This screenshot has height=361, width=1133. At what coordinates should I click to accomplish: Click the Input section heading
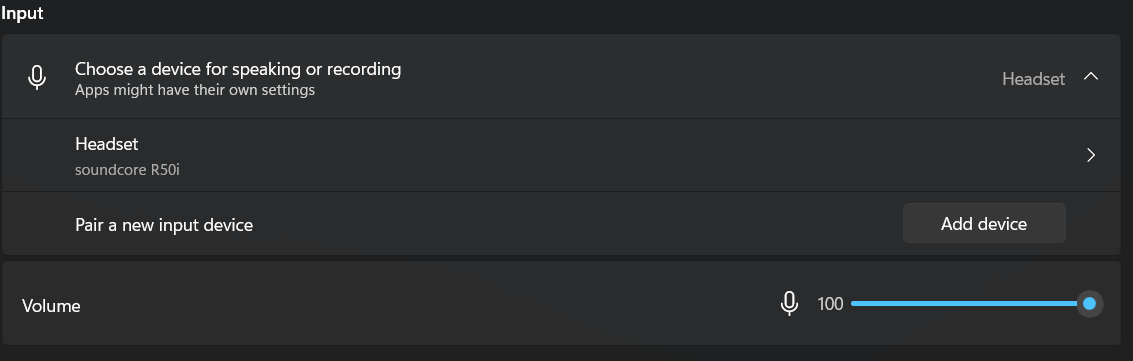tap(22, 12)
